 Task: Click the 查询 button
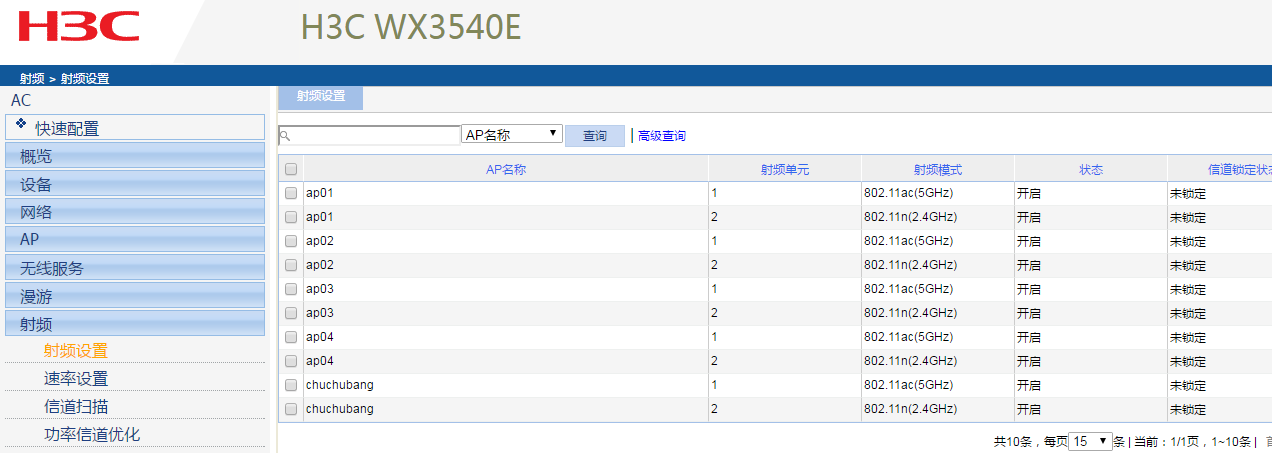click(595, 136)
